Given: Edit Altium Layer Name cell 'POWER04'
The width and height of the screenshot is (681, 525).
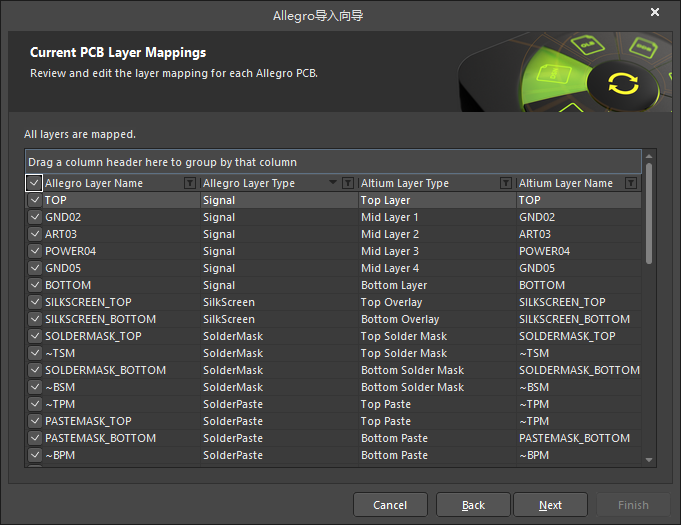Looking at the screenshot, I should click(579, 251).
